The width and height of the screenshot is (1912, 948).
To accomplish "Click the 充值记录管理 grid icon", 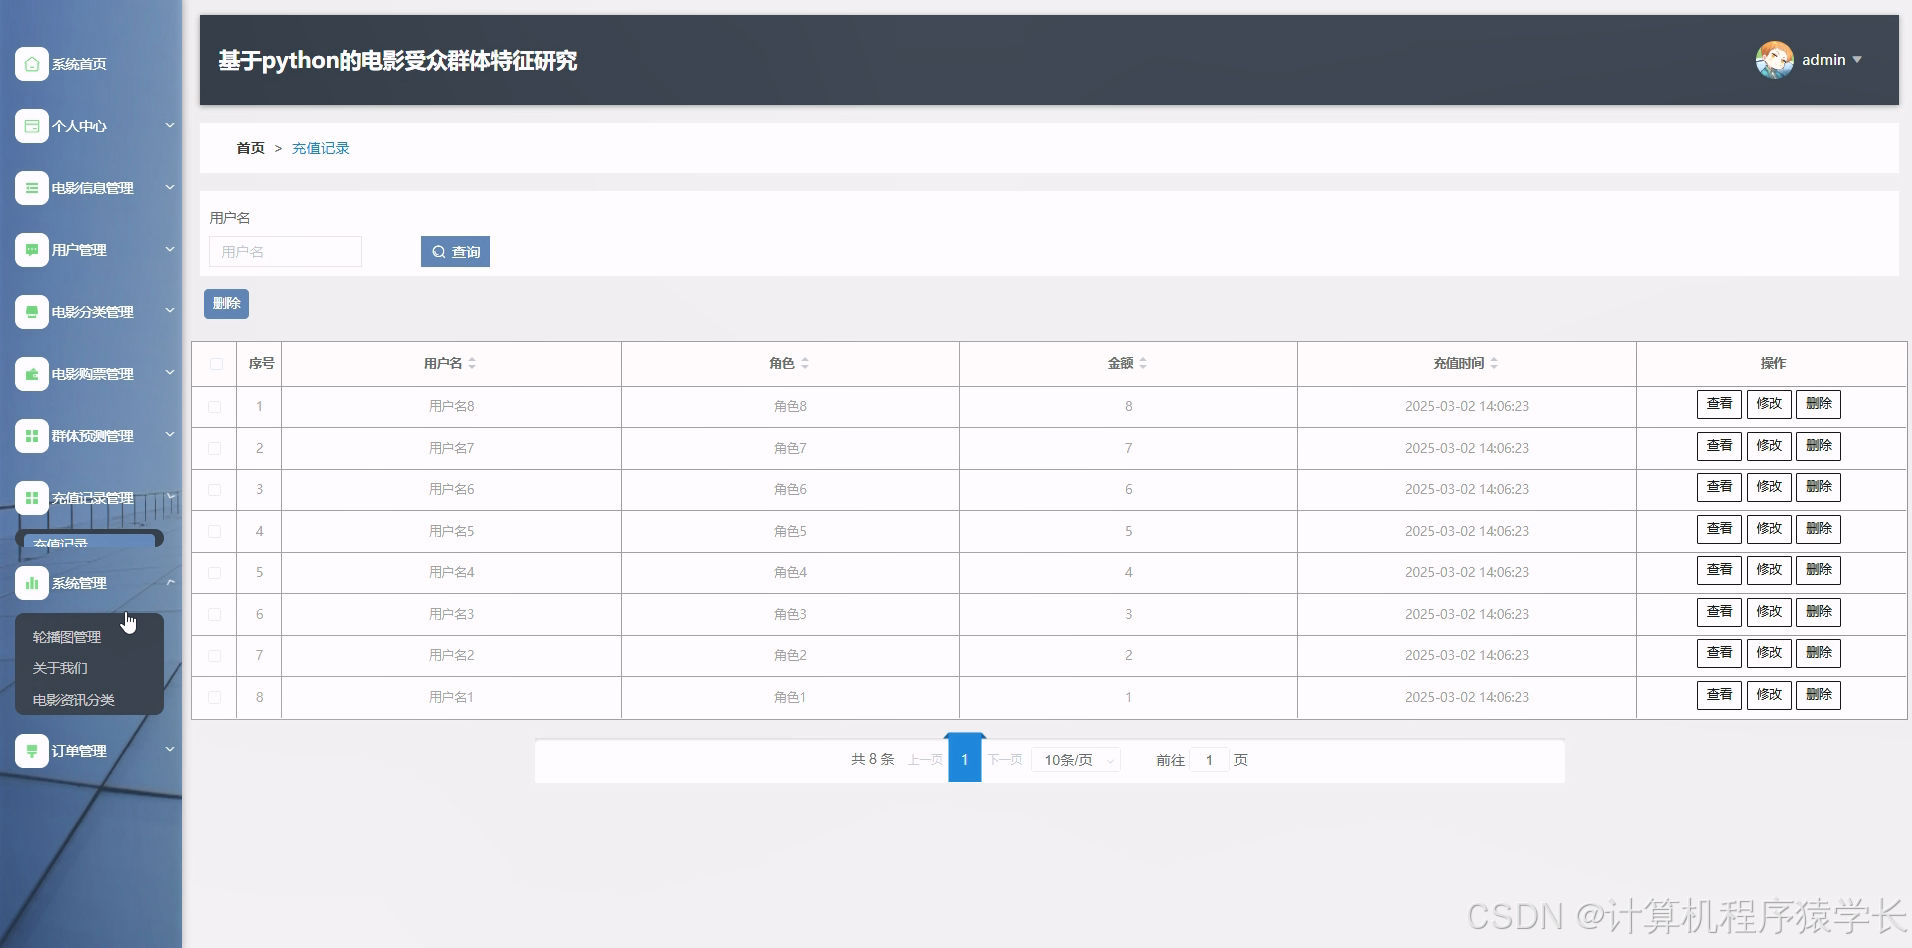I will pos(32,498).
